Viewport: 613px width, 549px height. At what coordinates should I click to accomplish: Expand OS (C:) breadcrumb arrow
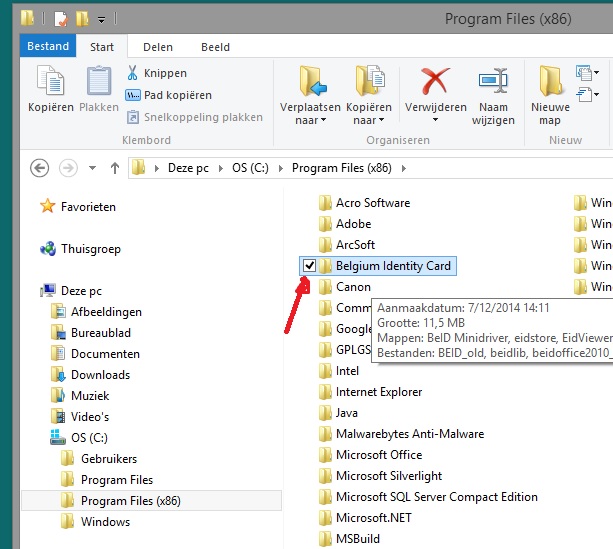(281, 169)
